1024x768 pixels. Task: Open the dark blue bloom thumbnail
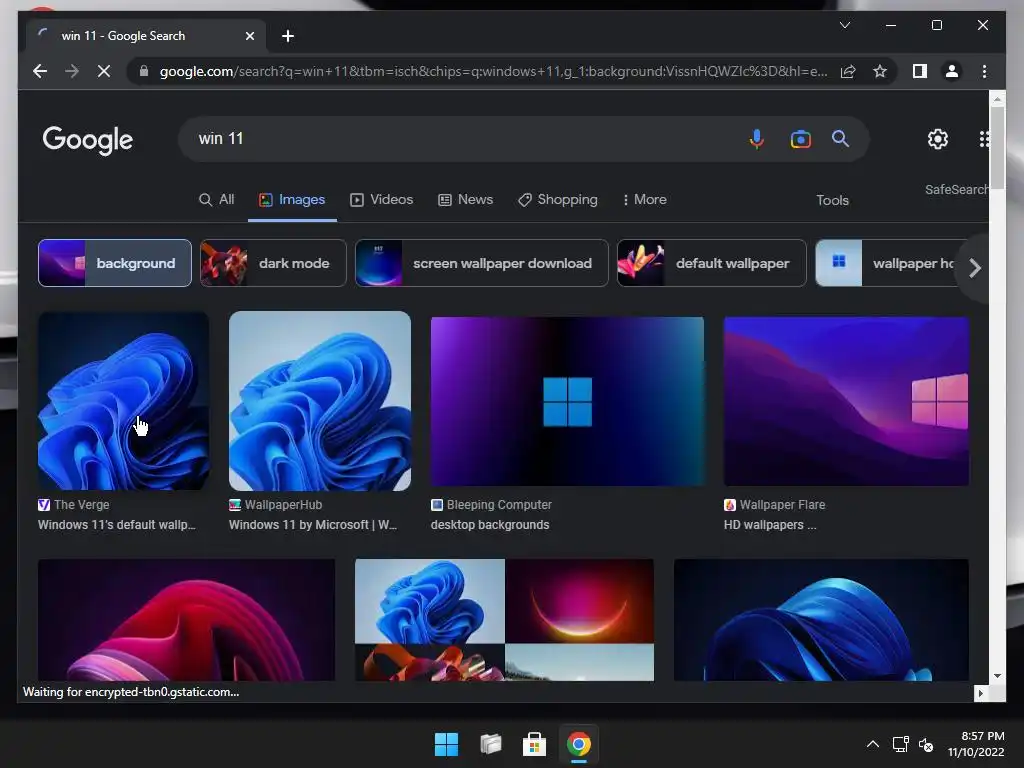(822, 620)
